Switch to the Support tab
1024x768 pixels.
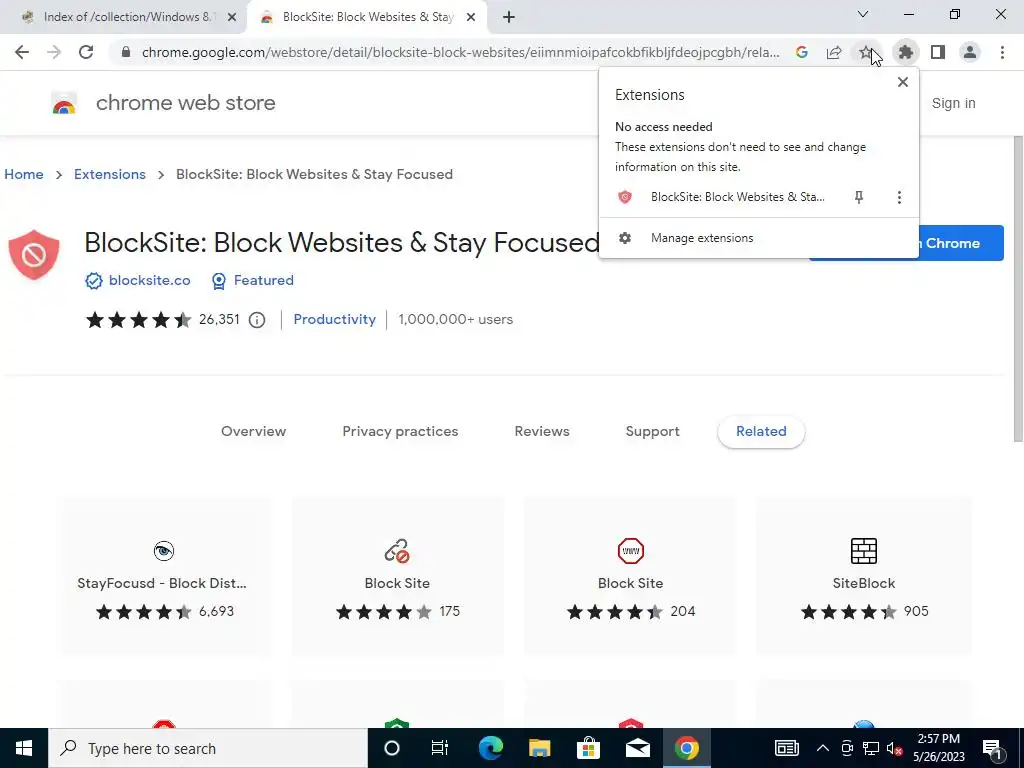click(652, 432)
